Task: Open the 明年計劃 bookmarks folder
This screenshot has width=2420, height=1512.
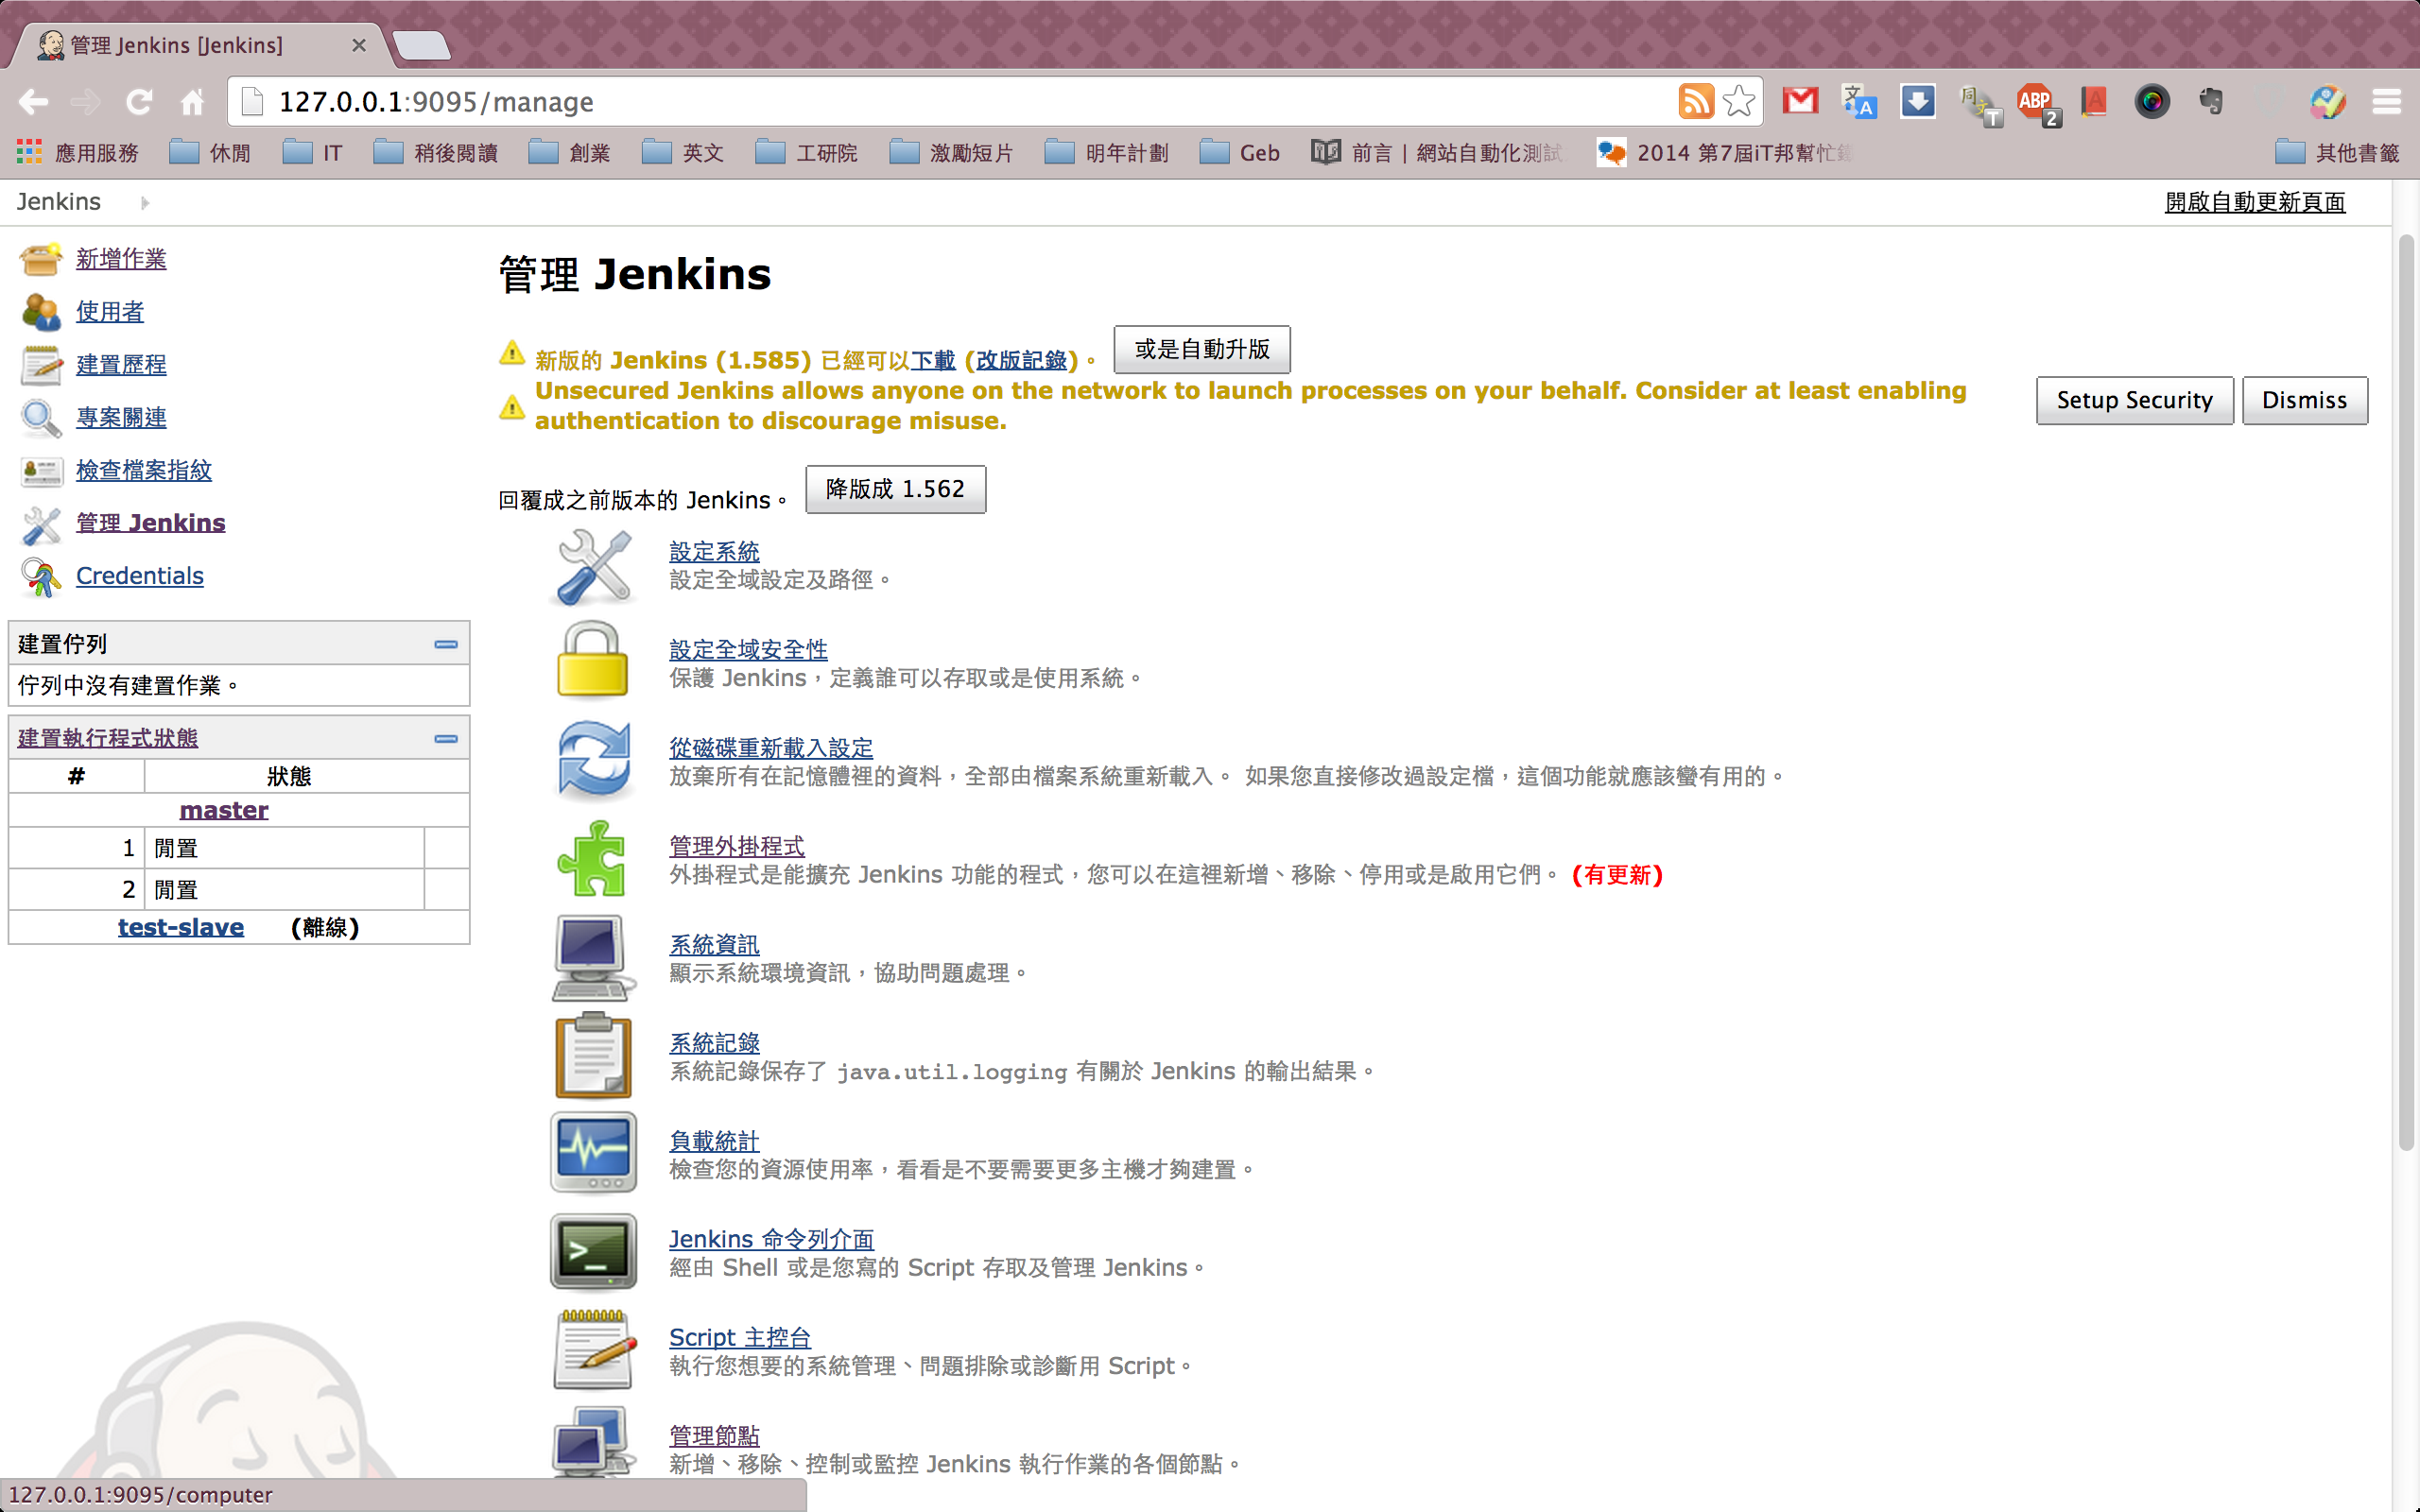Action: [1106, 153]
